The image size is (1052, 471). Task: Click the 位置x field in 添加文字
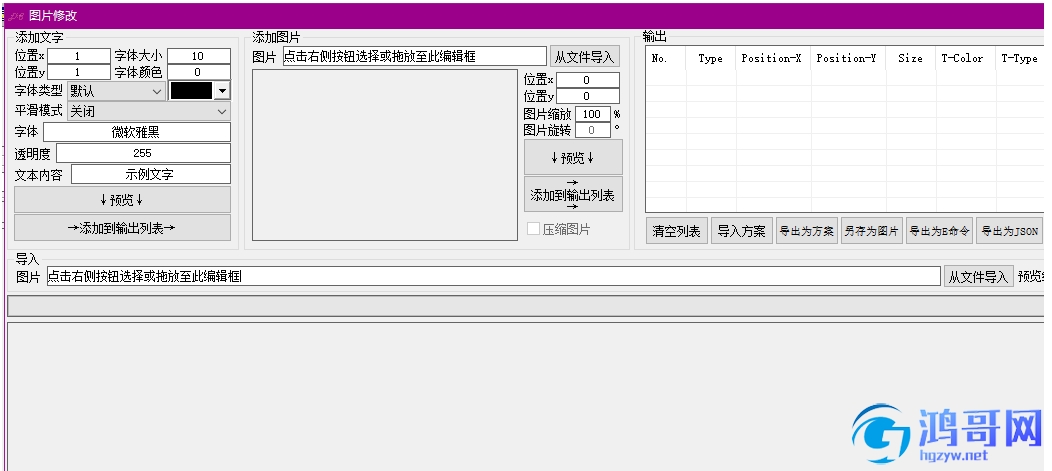[78, 56]
